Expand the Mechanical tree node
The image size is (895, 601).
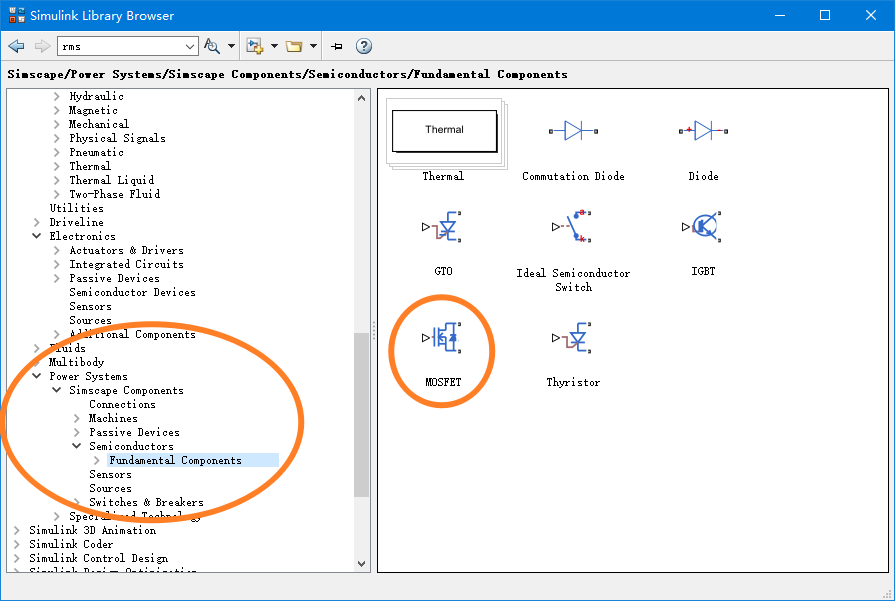pyautogui.click(x=57, y=124)
